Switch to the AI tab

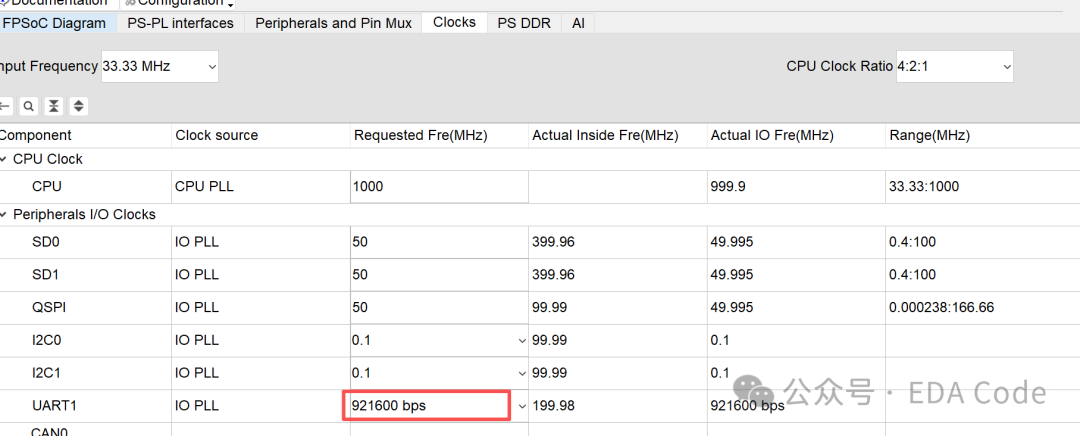[x=578, y=23]
